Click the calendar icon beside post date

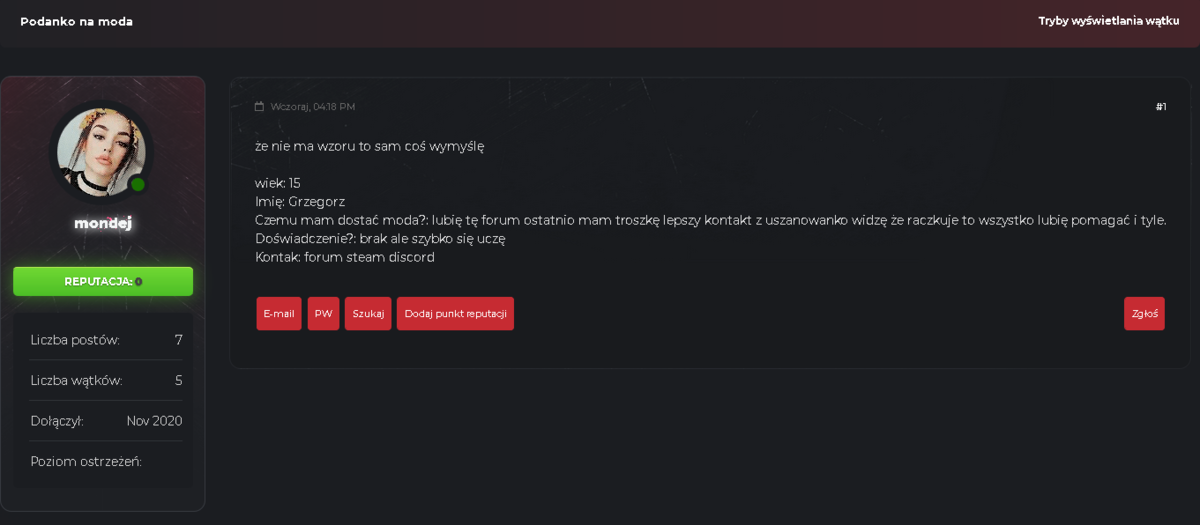point(260,107)
